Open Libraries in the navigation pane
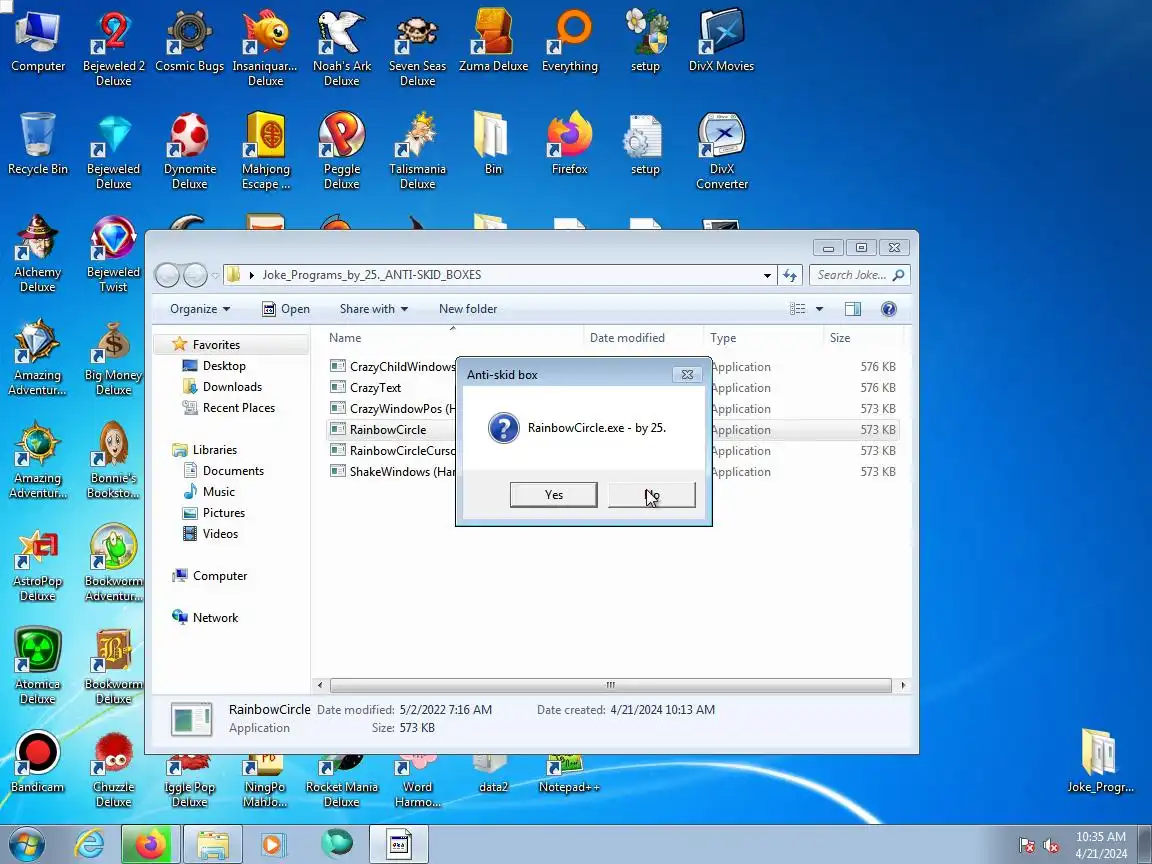 point(214,450)
